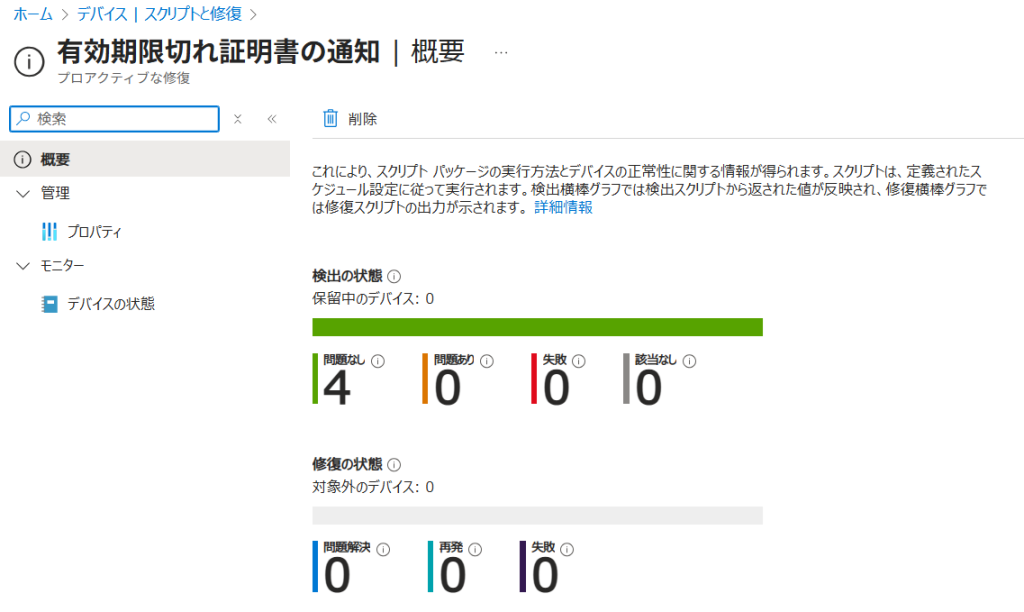Collapse the モニター section

24,266
